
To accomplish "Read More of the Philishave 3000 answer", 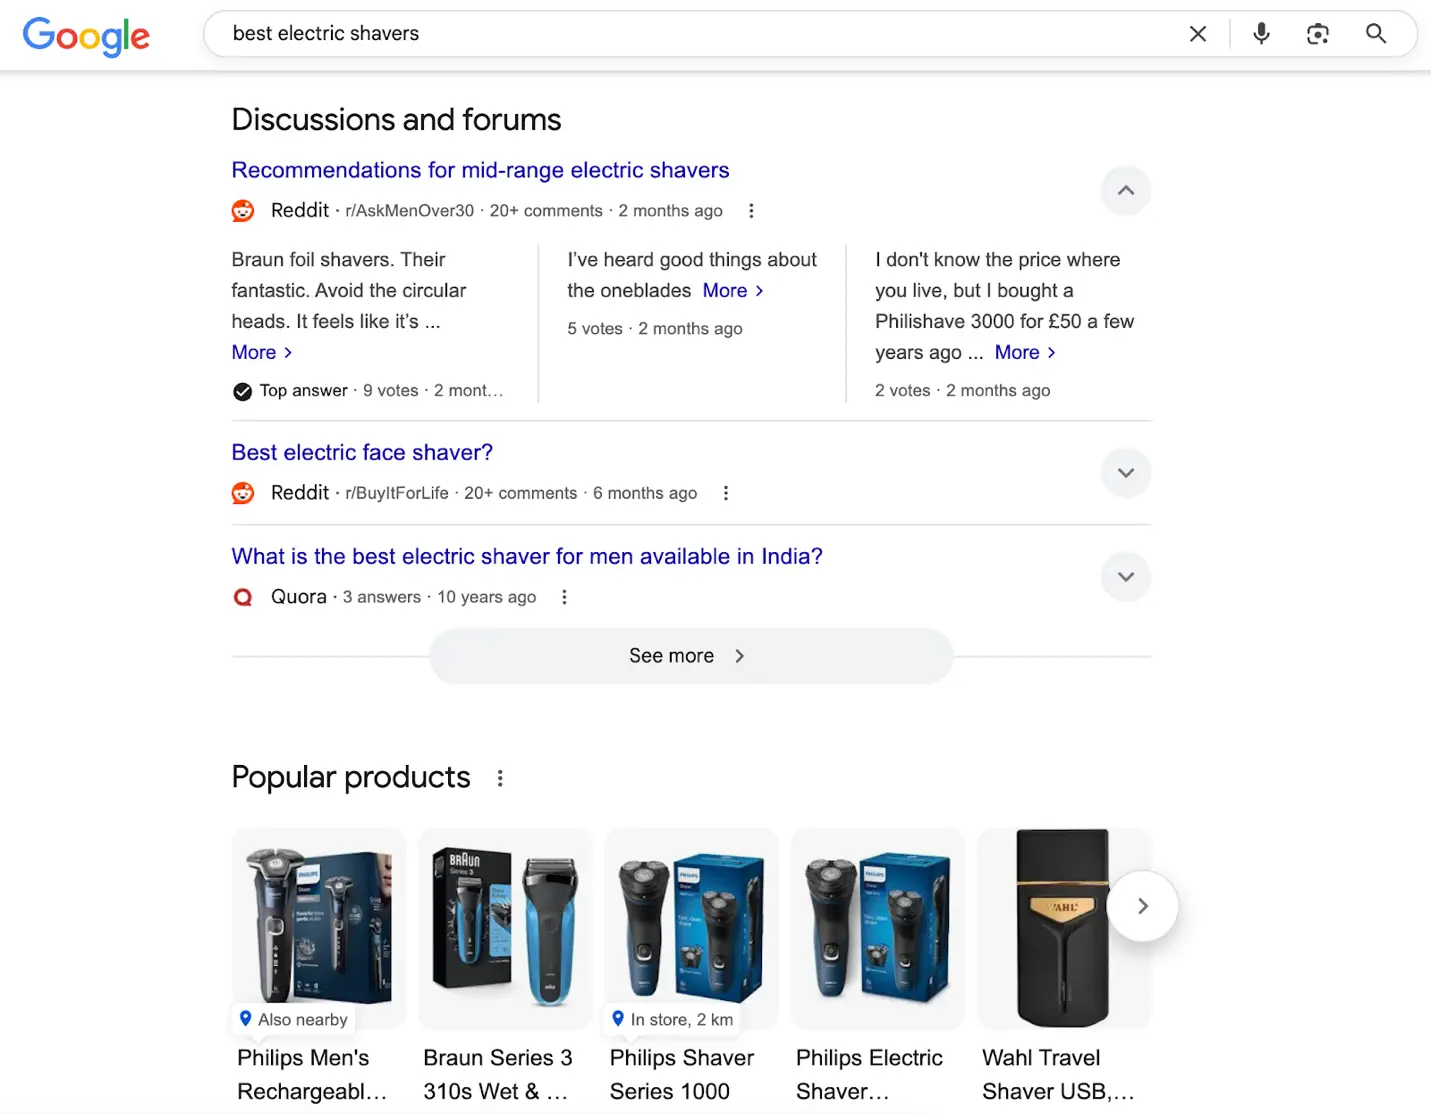I will [1025, 352].
